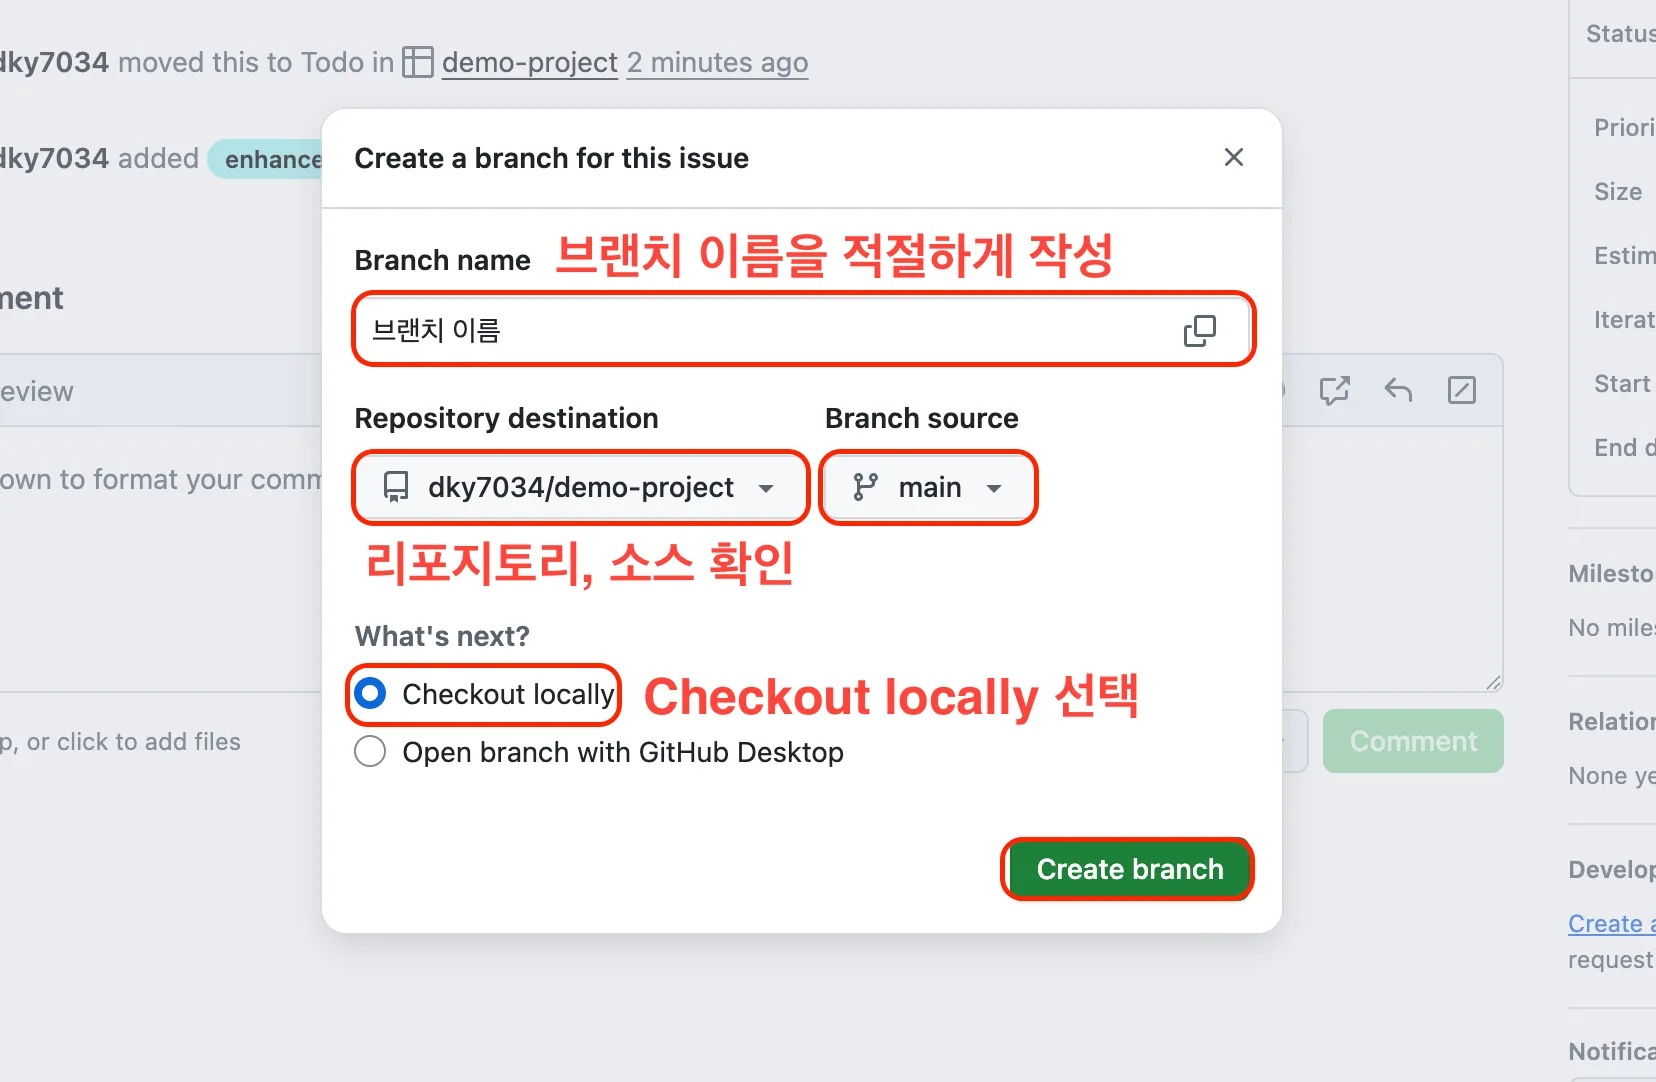Click the slash commands square icon
Screen dimensions: 1656x1082
click(1462, 390)
